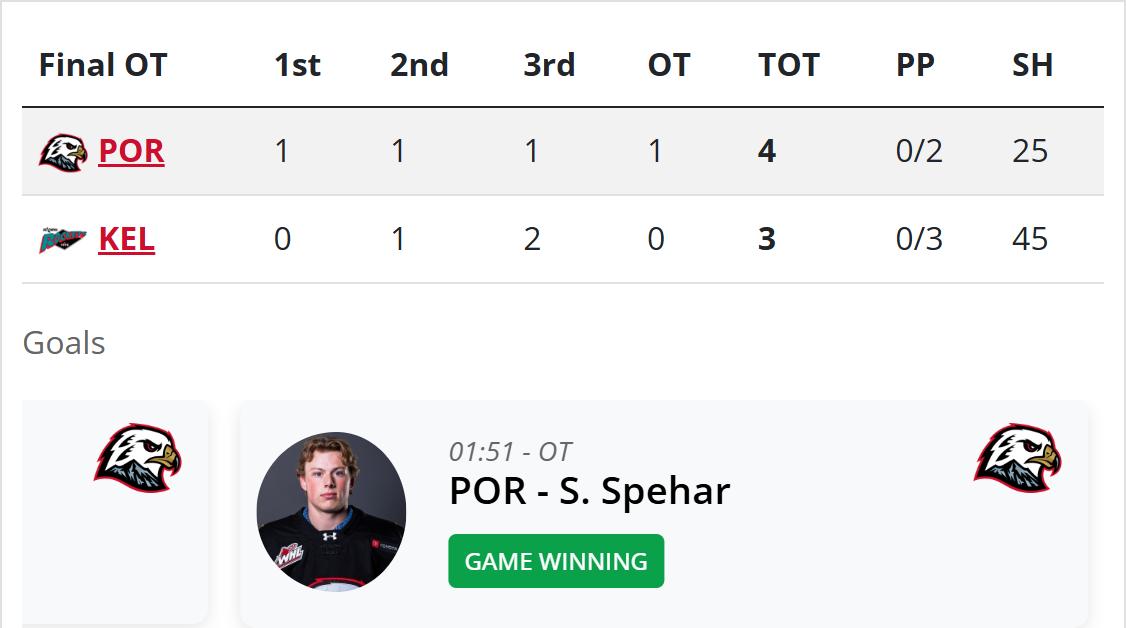
Task: Click the green GAME WINNING badge
Action: (x=556, y=561)
